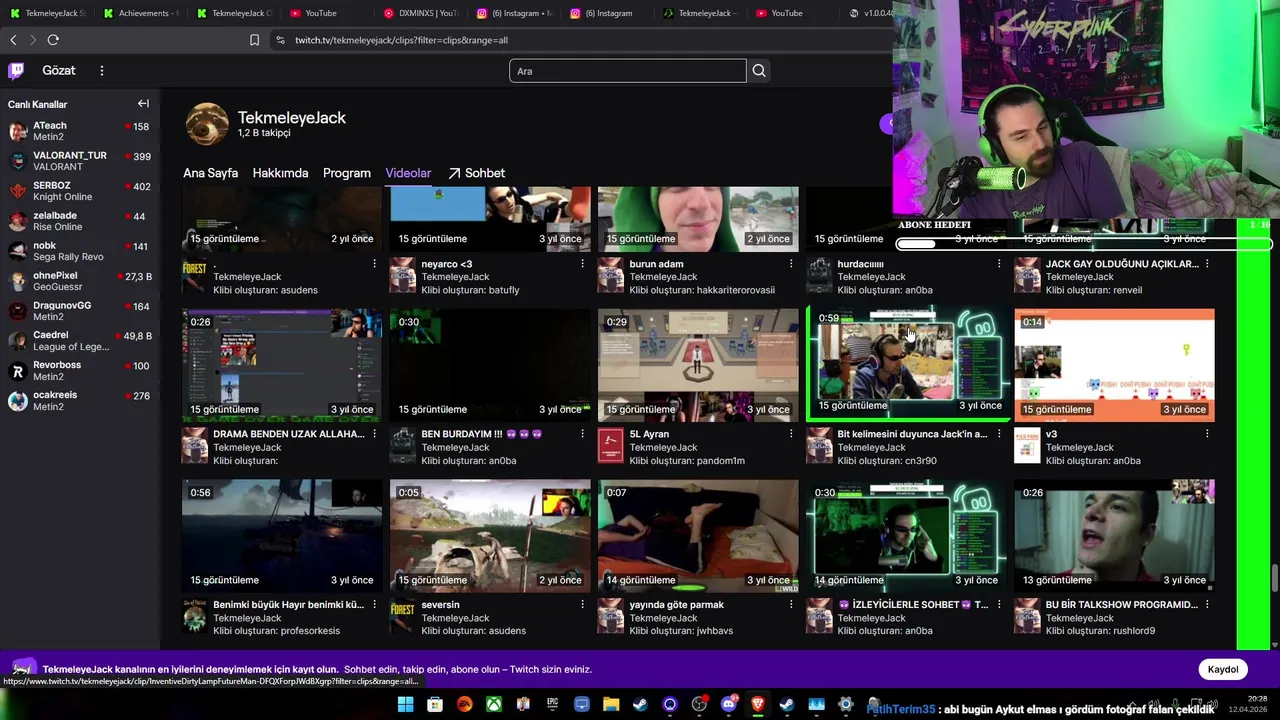Click the browser address bar URL

[401, 40]
